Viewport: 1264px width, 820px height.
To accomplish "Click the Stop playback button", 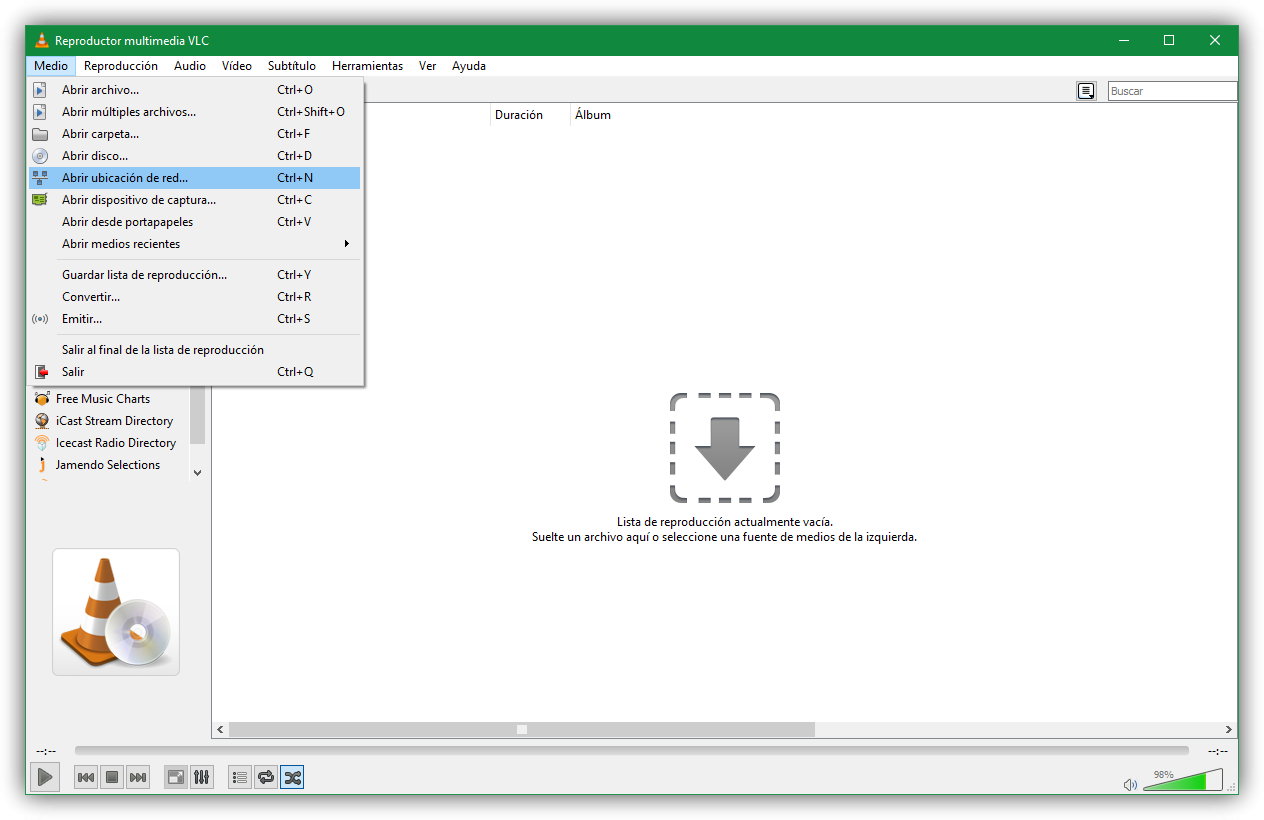I will (x=112, y=777).
